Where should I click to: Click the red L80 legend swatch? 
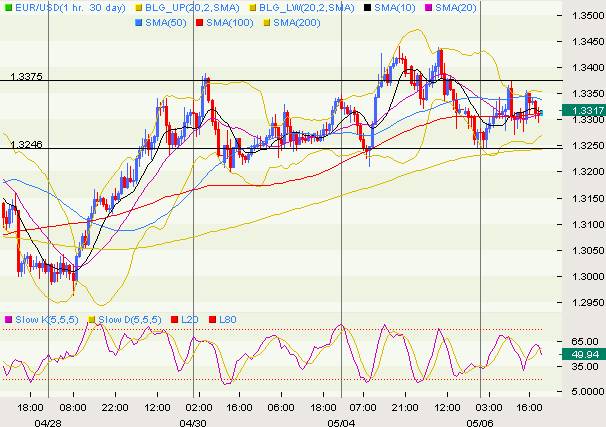coord(212,320)
